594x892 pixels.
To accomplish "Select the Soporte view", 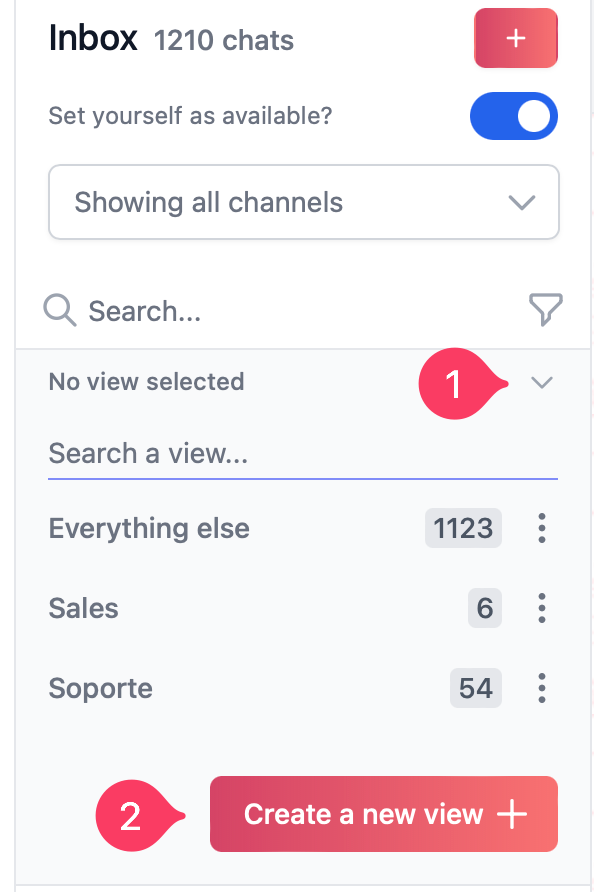I will click(x=100, y=688).
